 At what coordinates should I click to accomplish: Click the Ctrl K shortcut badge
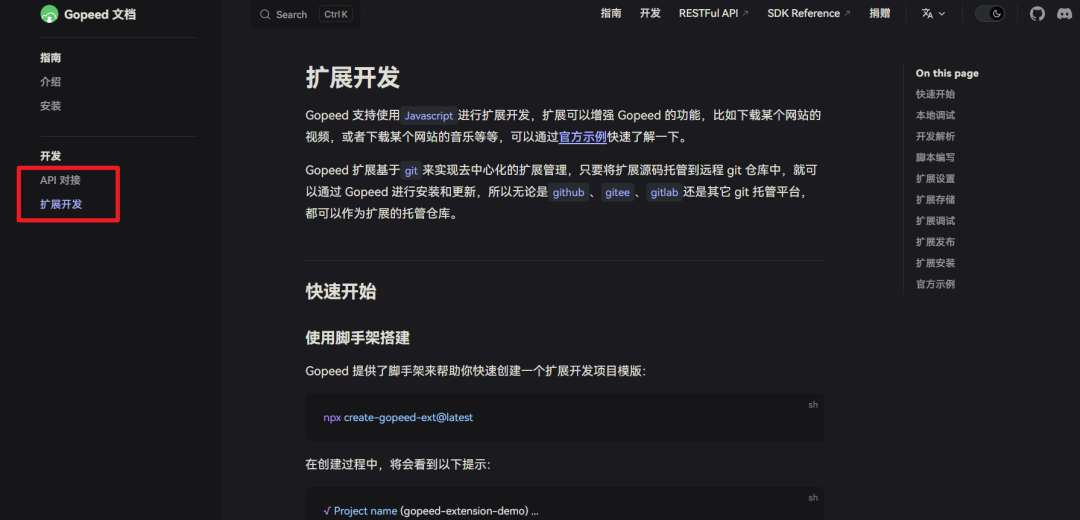point(336,14)
